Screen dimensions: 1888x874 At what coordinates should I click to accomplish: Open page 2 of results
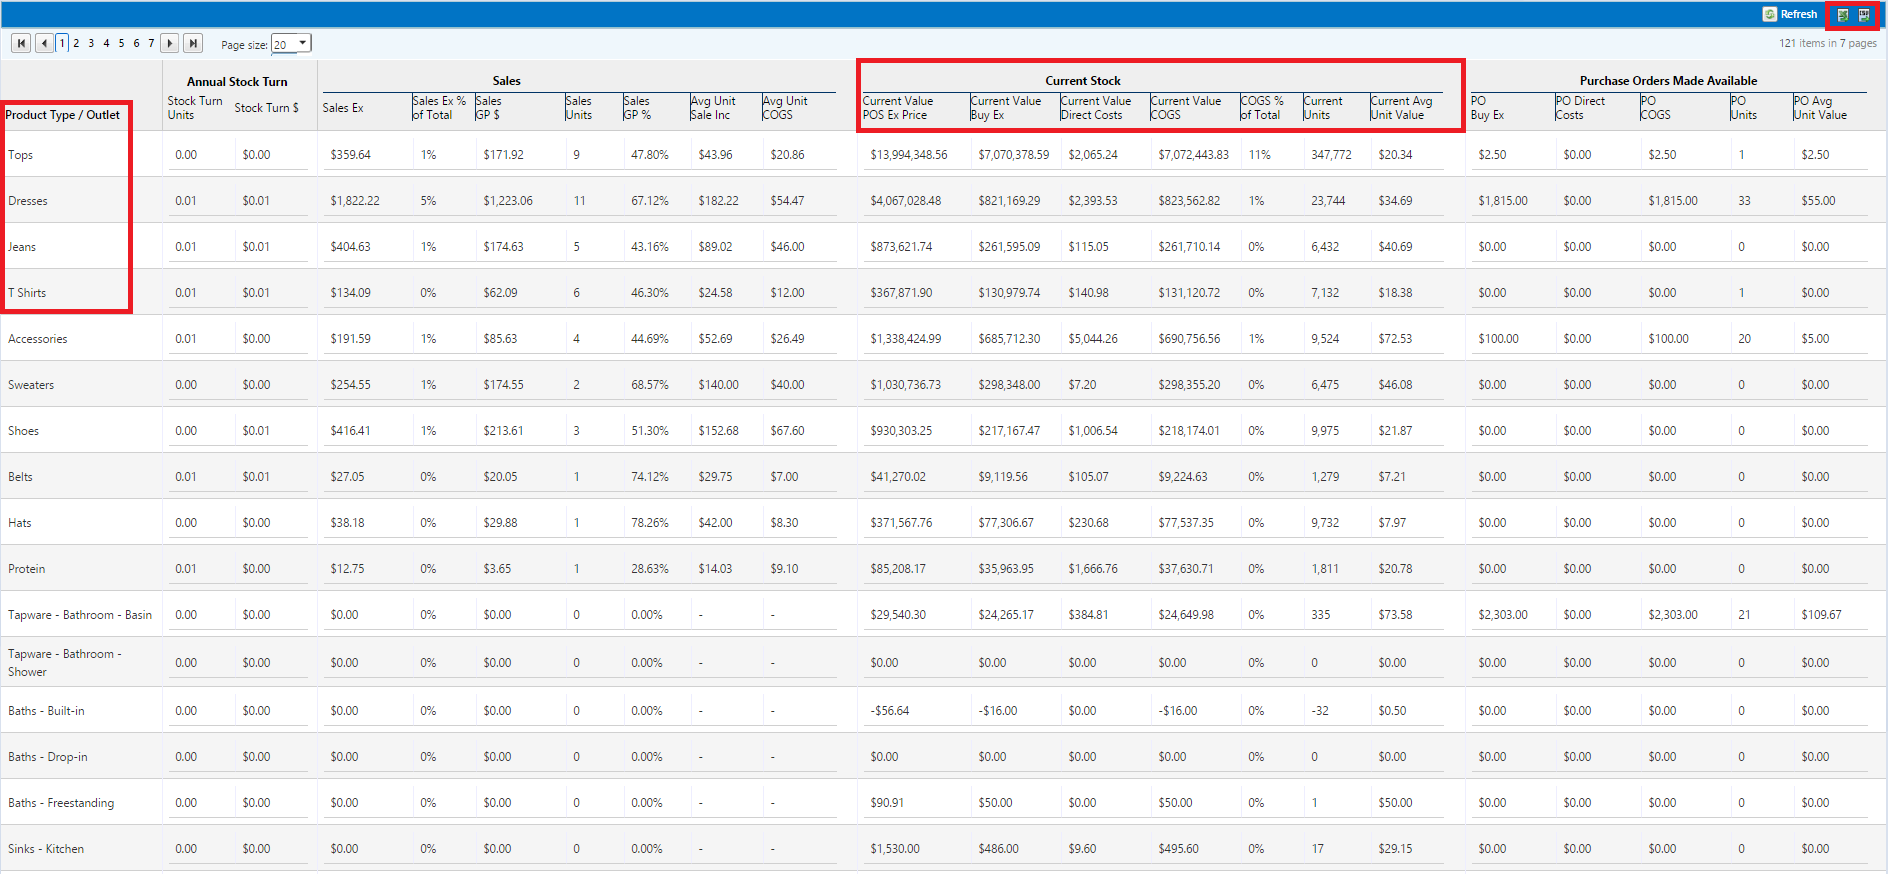point(76,43)
